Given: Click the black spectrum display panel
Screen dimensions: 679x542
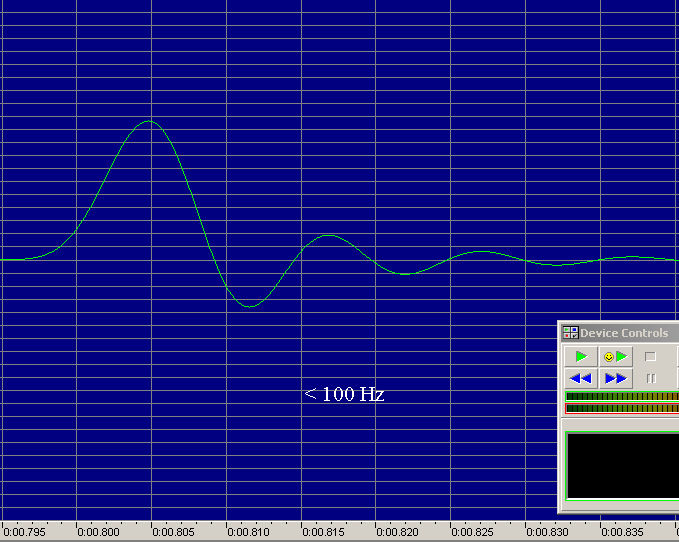Looking at the screenshot, I should tap(622, 465).
